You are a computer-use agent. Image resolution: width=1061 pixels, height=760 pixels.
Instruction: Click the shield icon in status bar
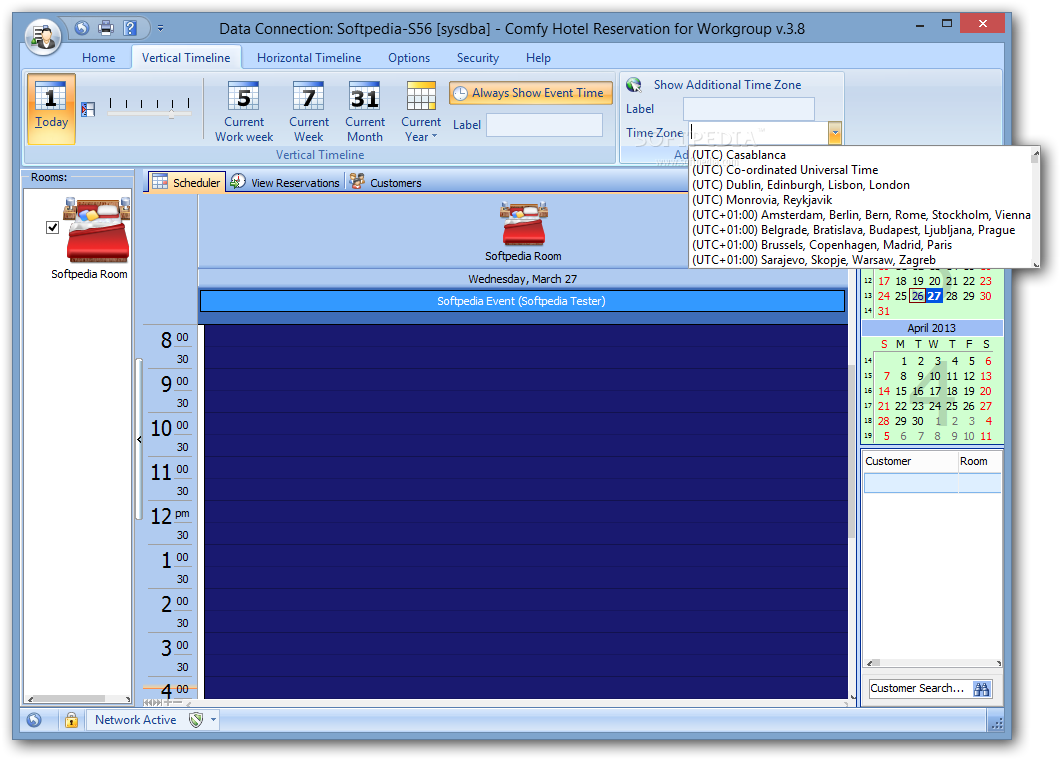pos(196,720)
